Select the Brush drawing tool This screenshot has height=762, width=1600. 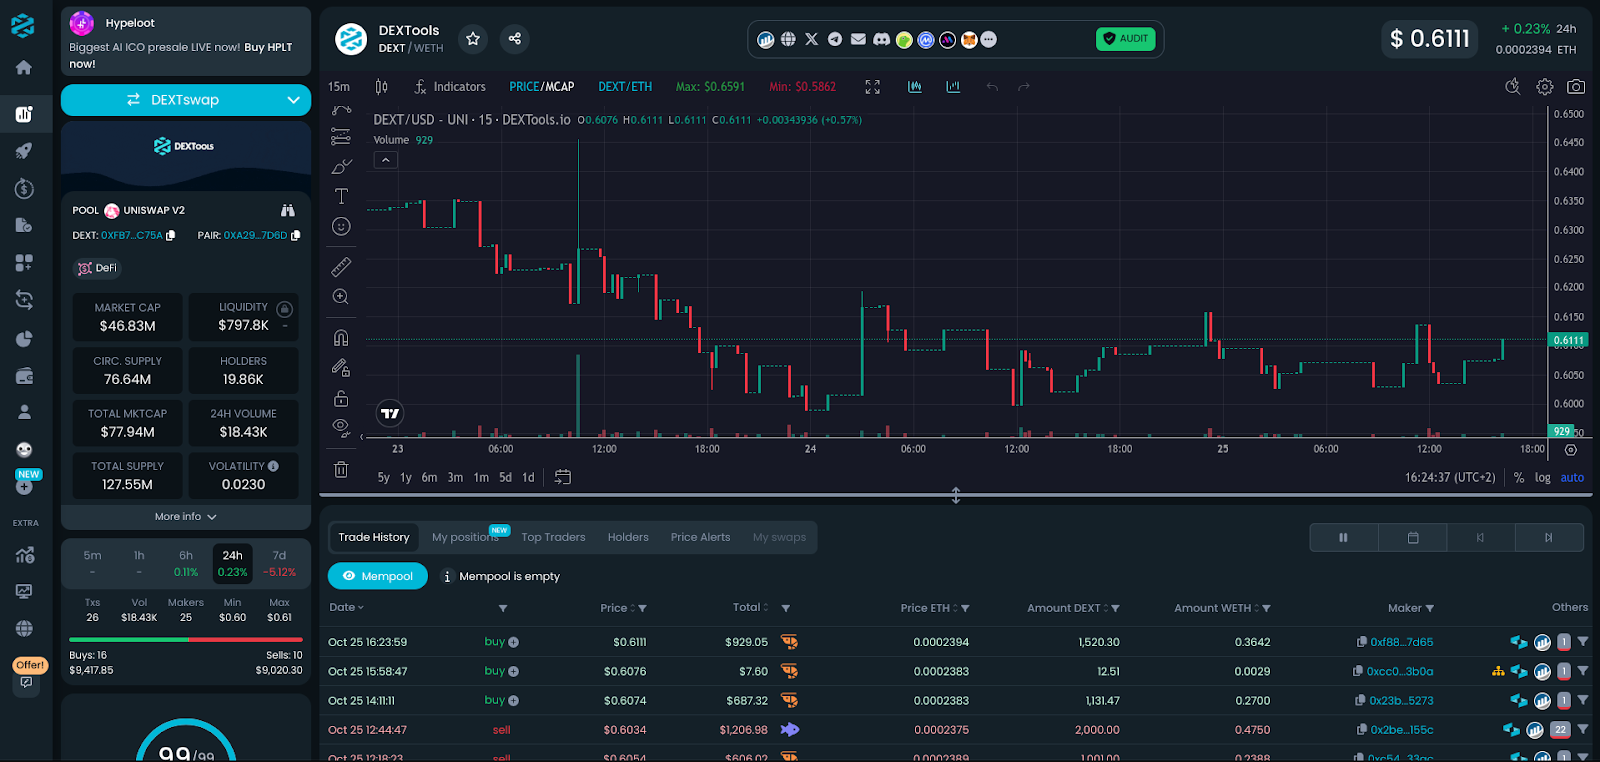[x=341, y=166]
